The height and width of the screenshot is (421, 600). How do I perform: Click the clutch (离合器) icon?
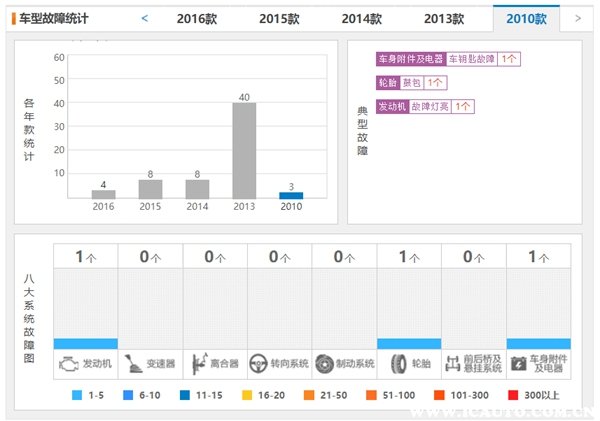point(200,364)
